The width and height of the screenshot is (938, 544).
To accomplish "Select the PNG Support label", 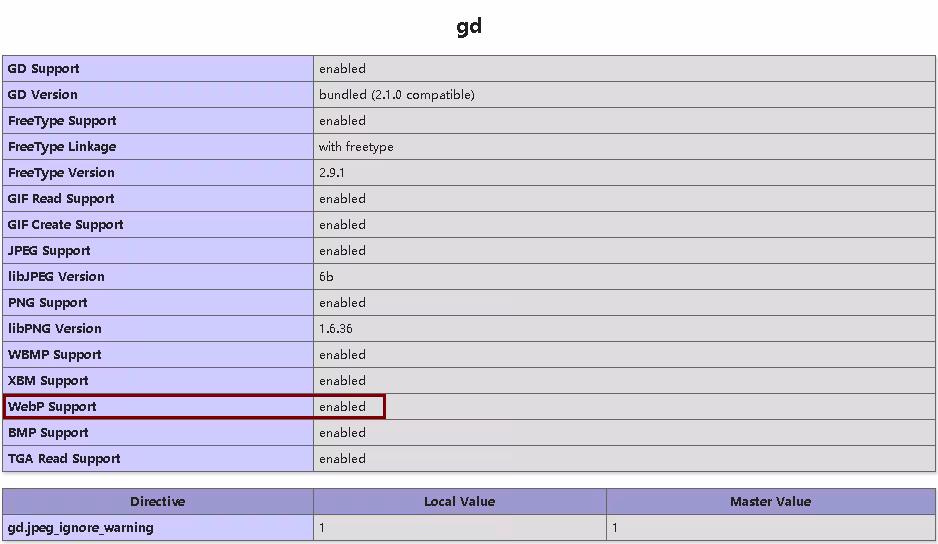I will [48, 303].
